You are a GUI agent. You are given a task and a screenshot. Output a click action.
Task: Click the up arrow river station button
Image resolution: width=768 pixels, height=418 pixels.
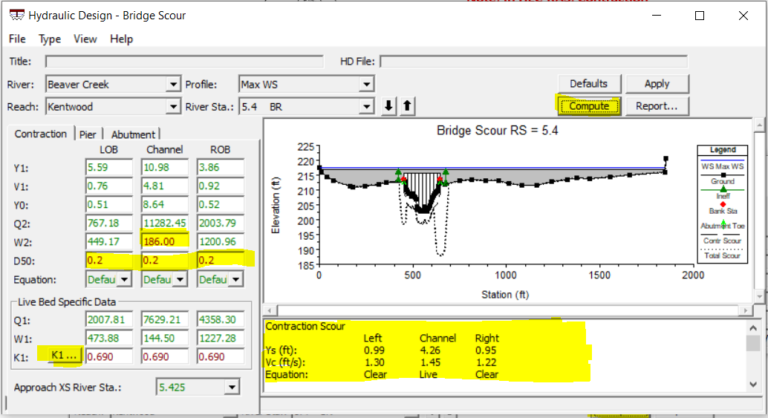407,106
